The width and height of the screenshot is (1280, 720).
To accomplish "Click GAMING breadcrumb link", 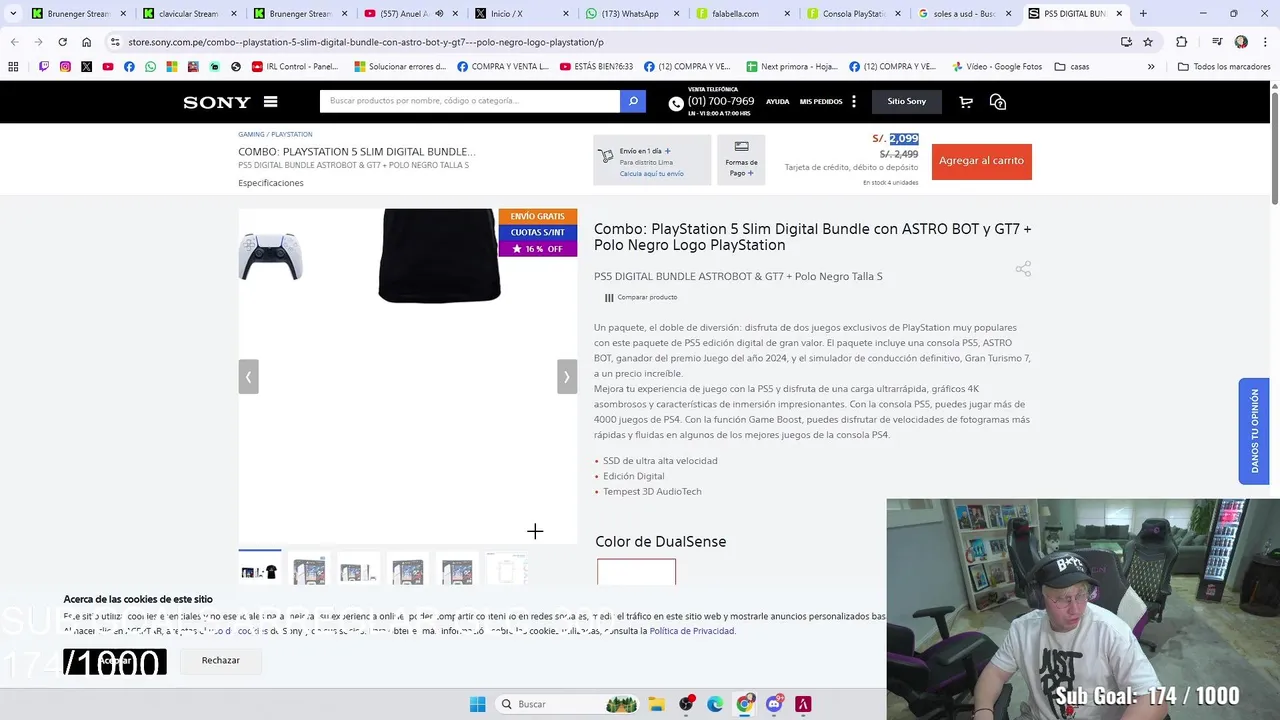I will (x=251, y=134).
